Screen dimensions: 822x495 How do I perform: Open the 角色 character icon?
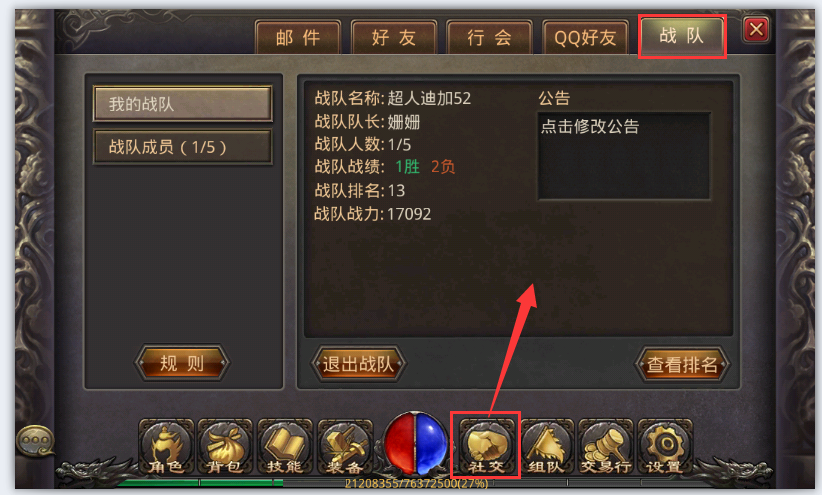tap(166, 446)
